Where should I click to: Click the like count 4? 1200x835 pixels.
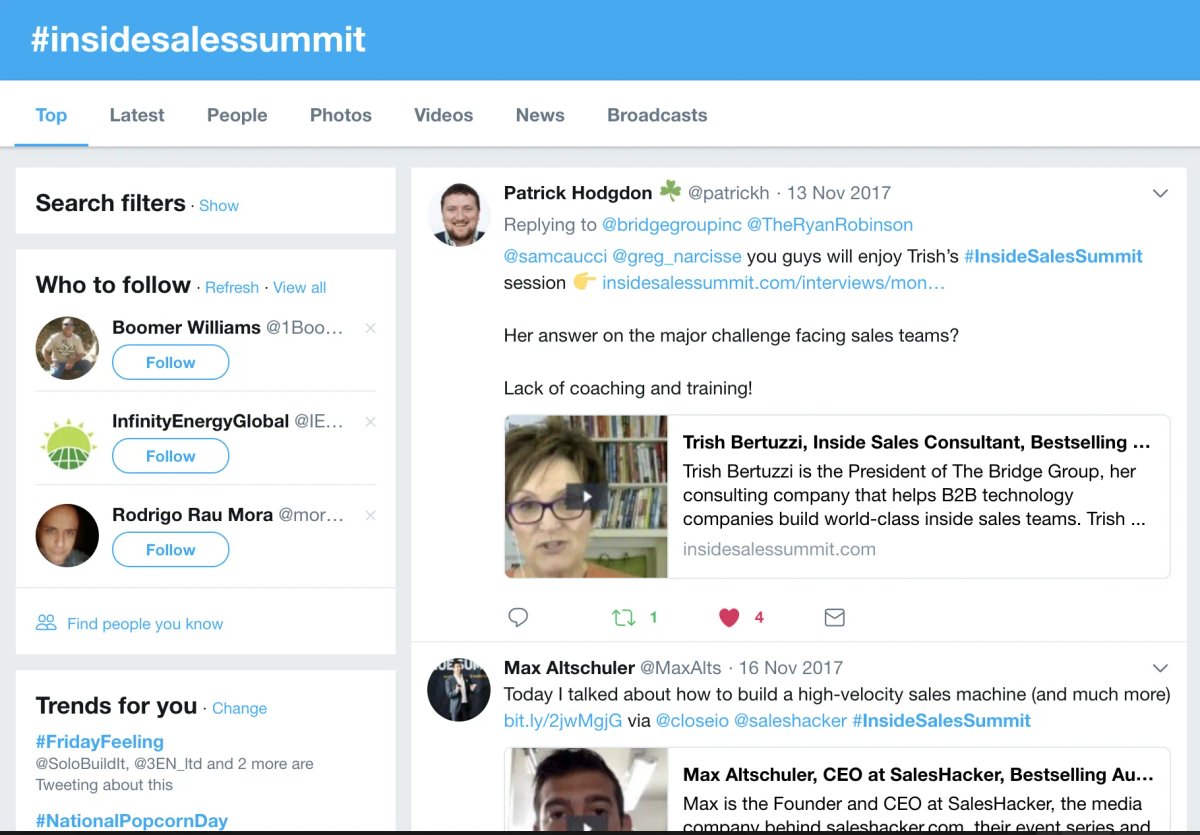pos(759,618)
